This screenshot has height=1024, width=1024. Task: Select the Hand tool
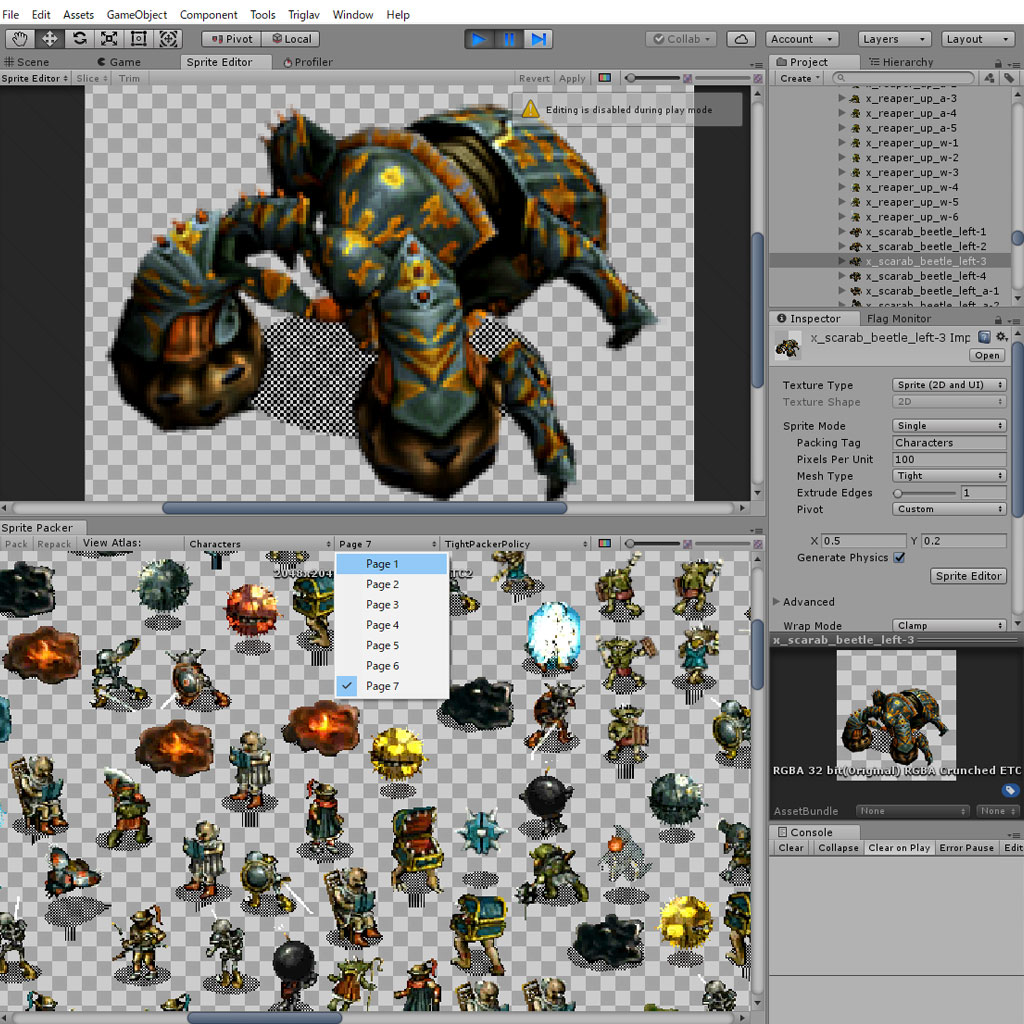[x=20, y=39]
